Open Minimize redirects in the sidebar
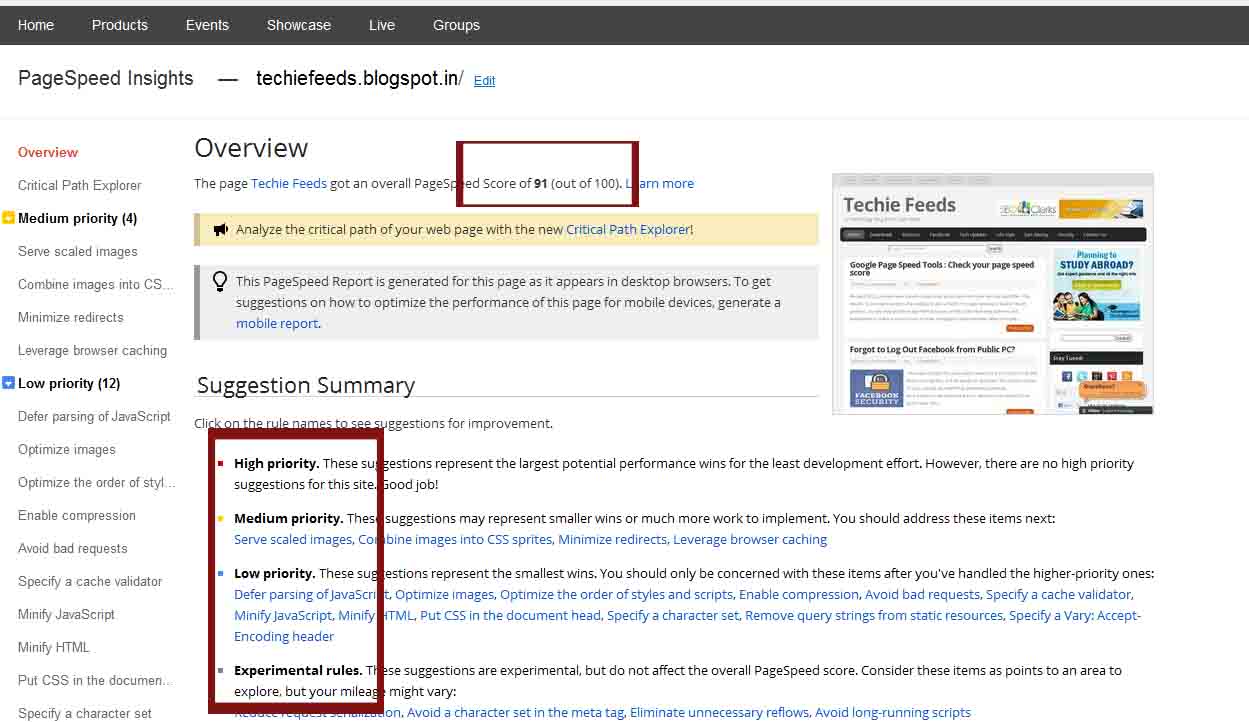The width and height of the screenshot is (1249, 722). tap(71, 317)
